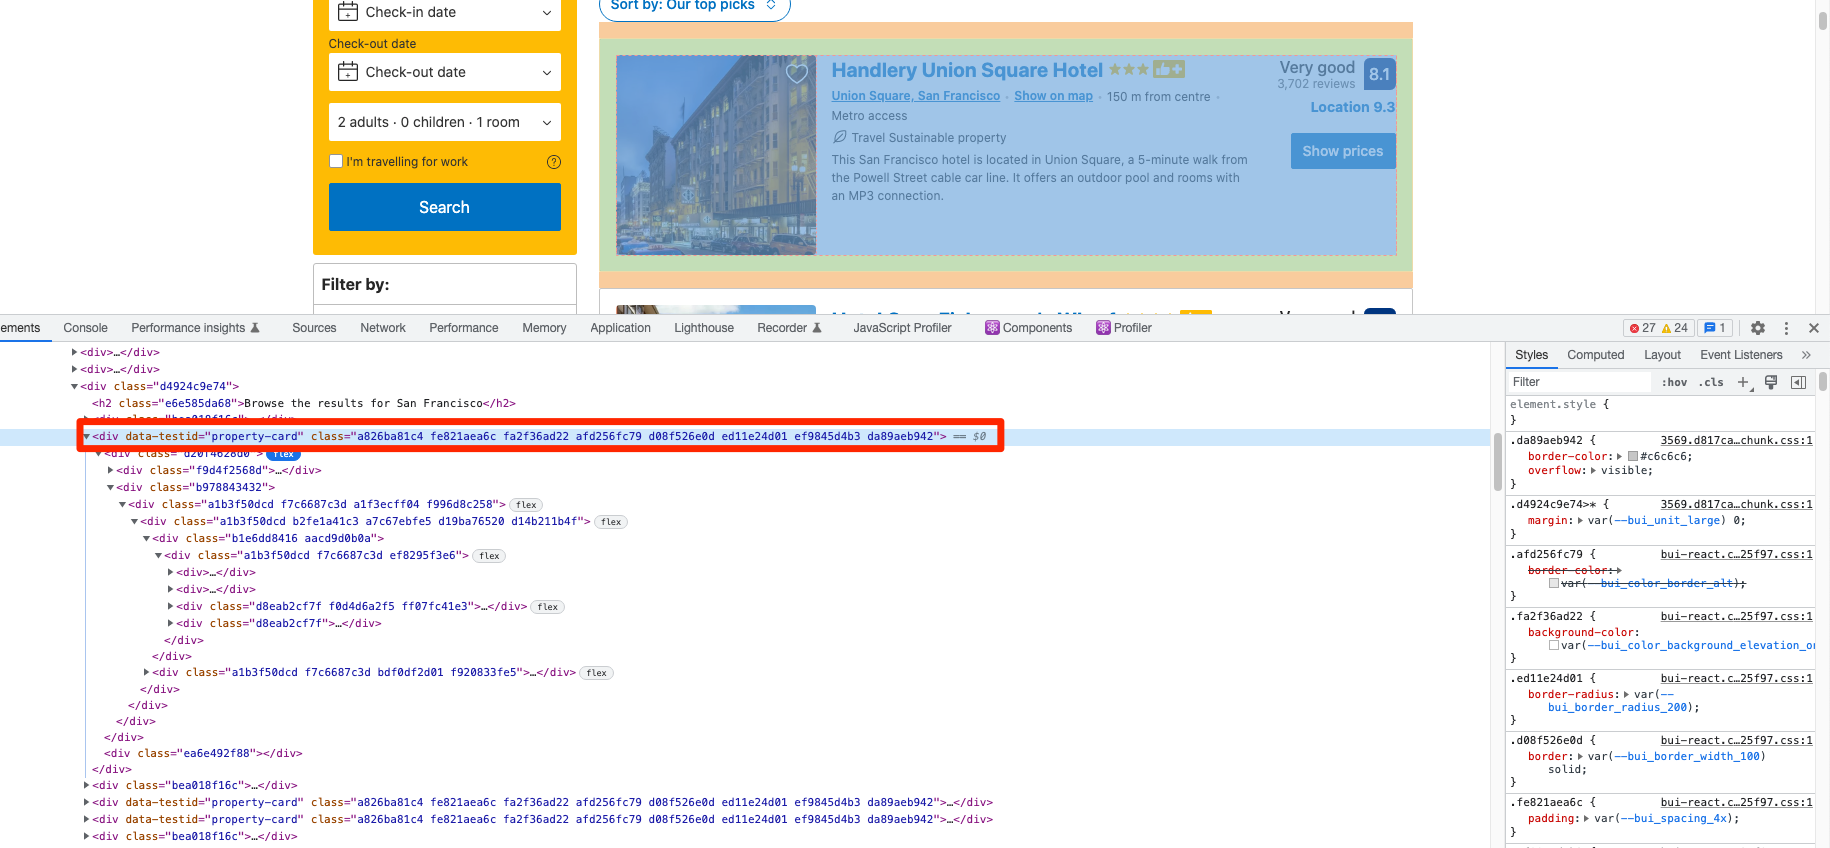Open the Handlery Union Square Hotel title link

[x=967, y=70]
